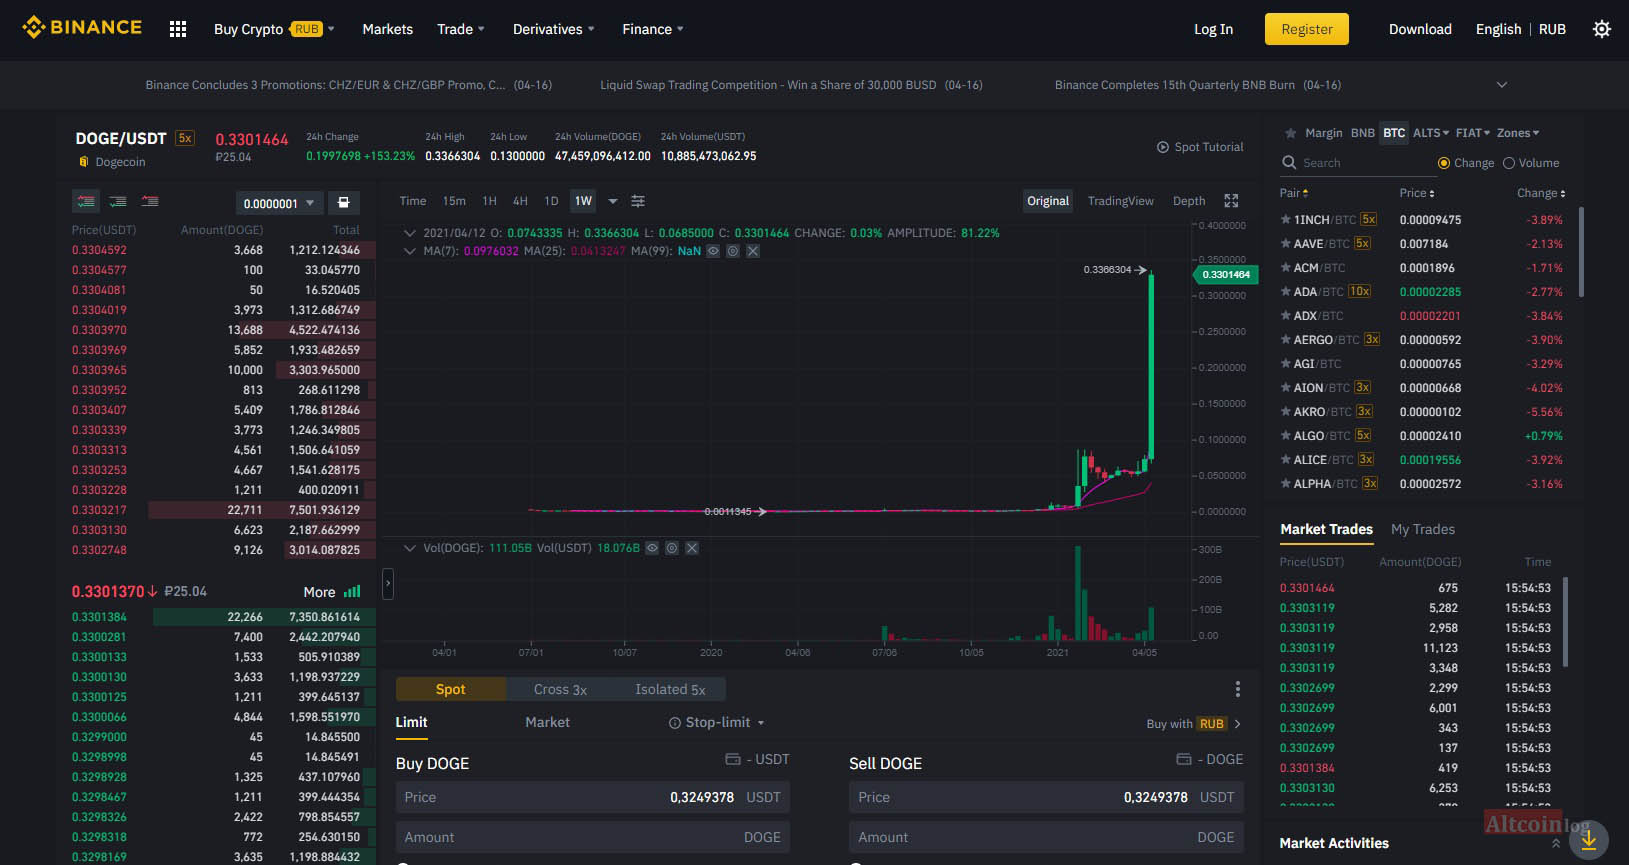This screenshot has height=865, width=1629.
Task: Favorite the 1INCH/BTC pair star
Action: (1285, 219)
